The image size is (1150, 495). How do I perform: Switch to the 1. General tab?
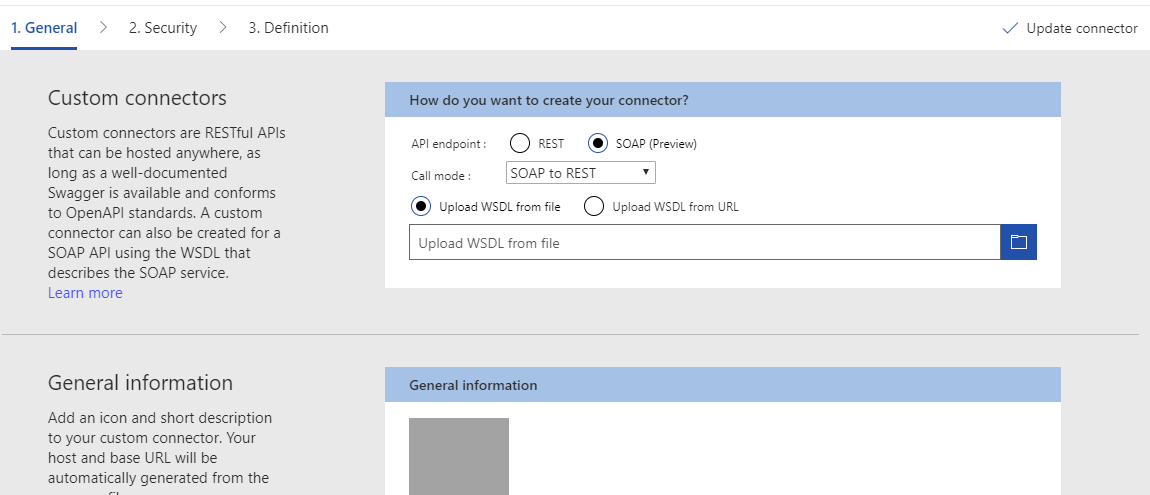[x=44, y=28]
